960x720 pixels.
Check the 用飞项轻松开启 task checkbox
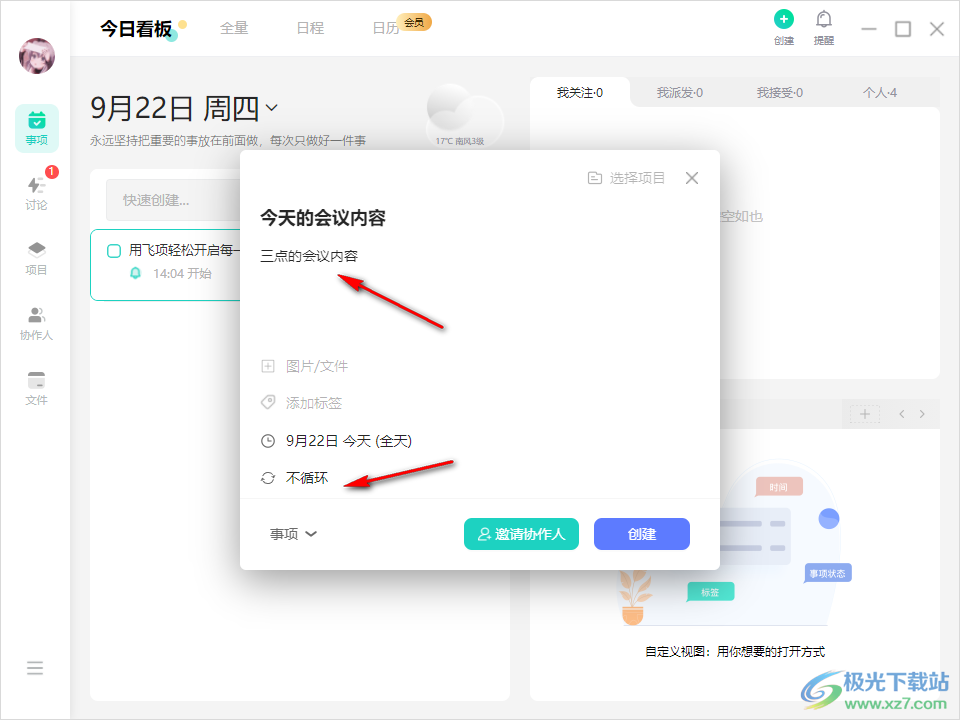point(114,251)
